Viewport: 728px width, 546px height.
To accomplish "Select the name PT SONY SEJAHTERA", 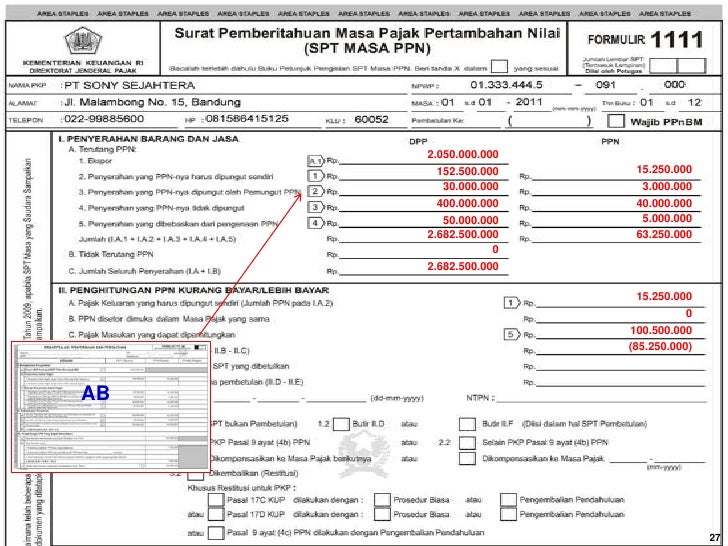I will [x=130, y=85].
